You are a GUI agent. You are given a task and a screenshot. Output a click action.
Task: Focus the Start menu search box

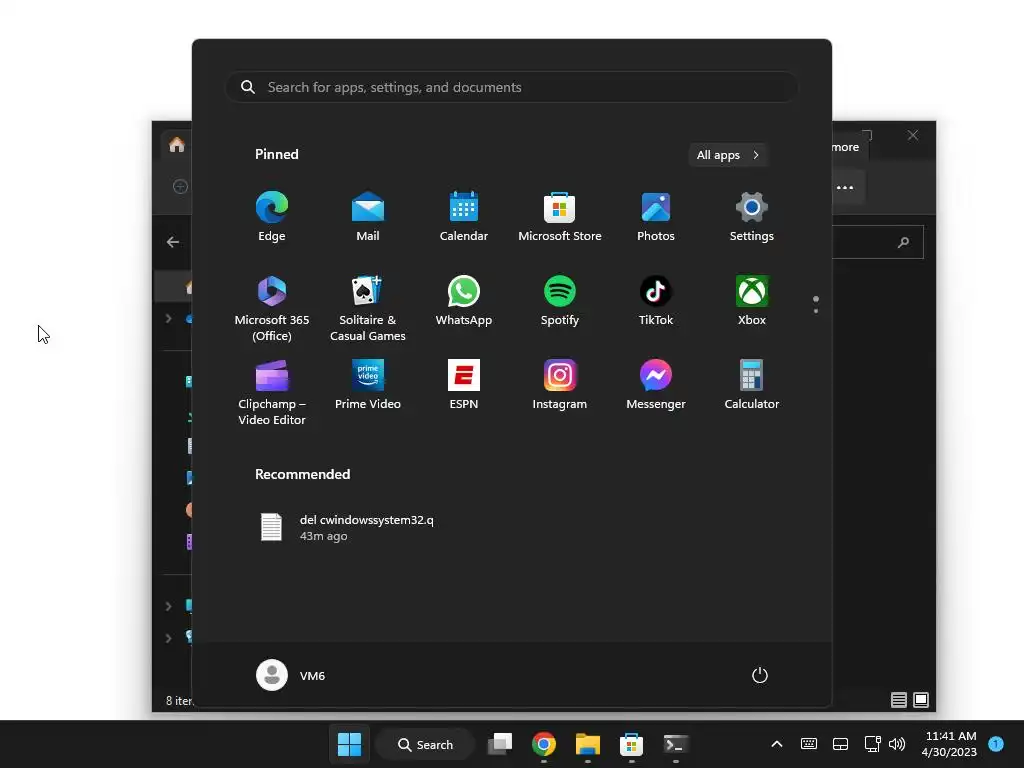pyautogui.click(x=512, y=87)
